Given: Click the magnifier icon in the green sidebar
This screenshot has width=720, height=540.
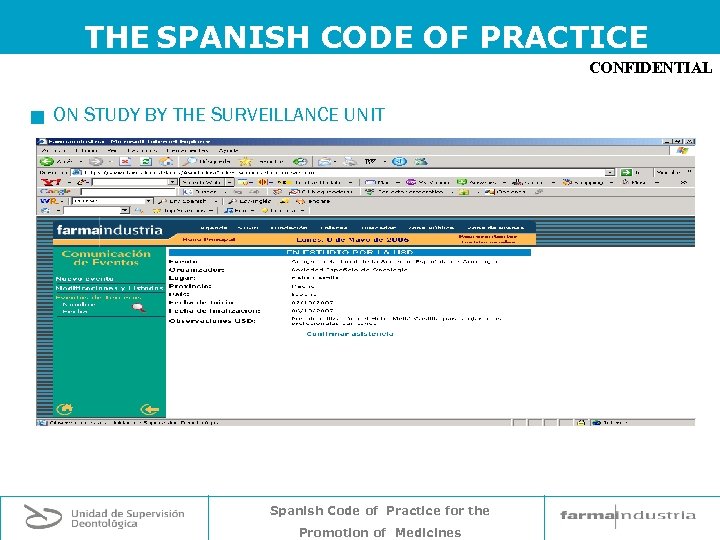Looking at the screenshot, I should [138, 308].
